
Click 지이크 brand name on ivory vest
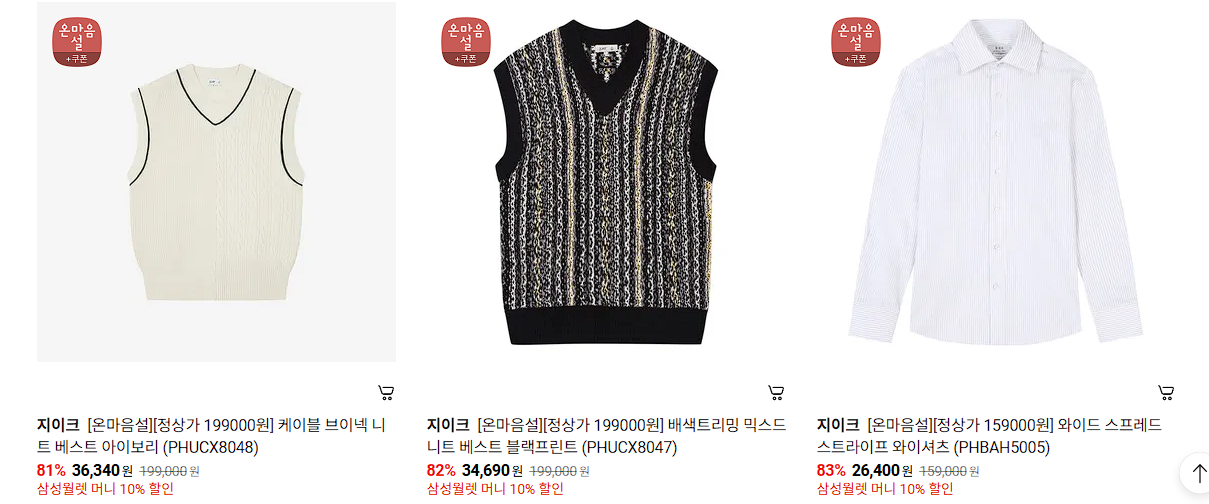point(58,425)
